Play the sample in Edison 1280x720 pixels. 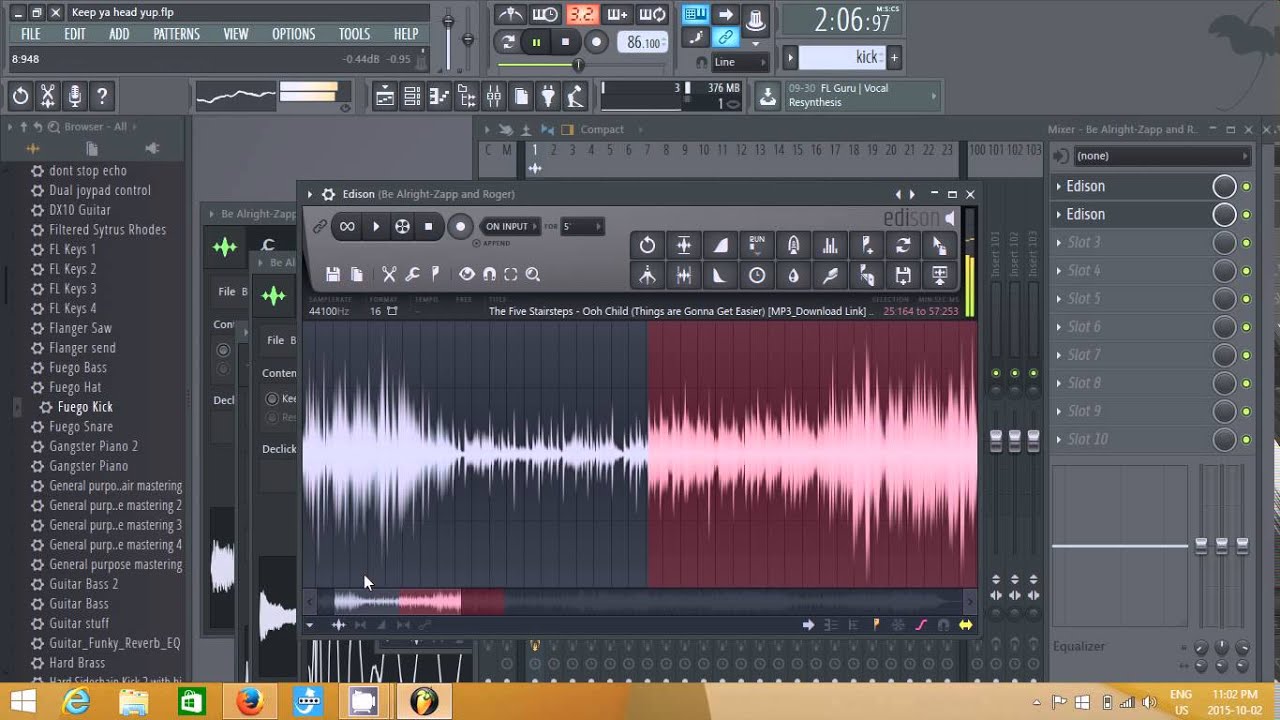376,227
